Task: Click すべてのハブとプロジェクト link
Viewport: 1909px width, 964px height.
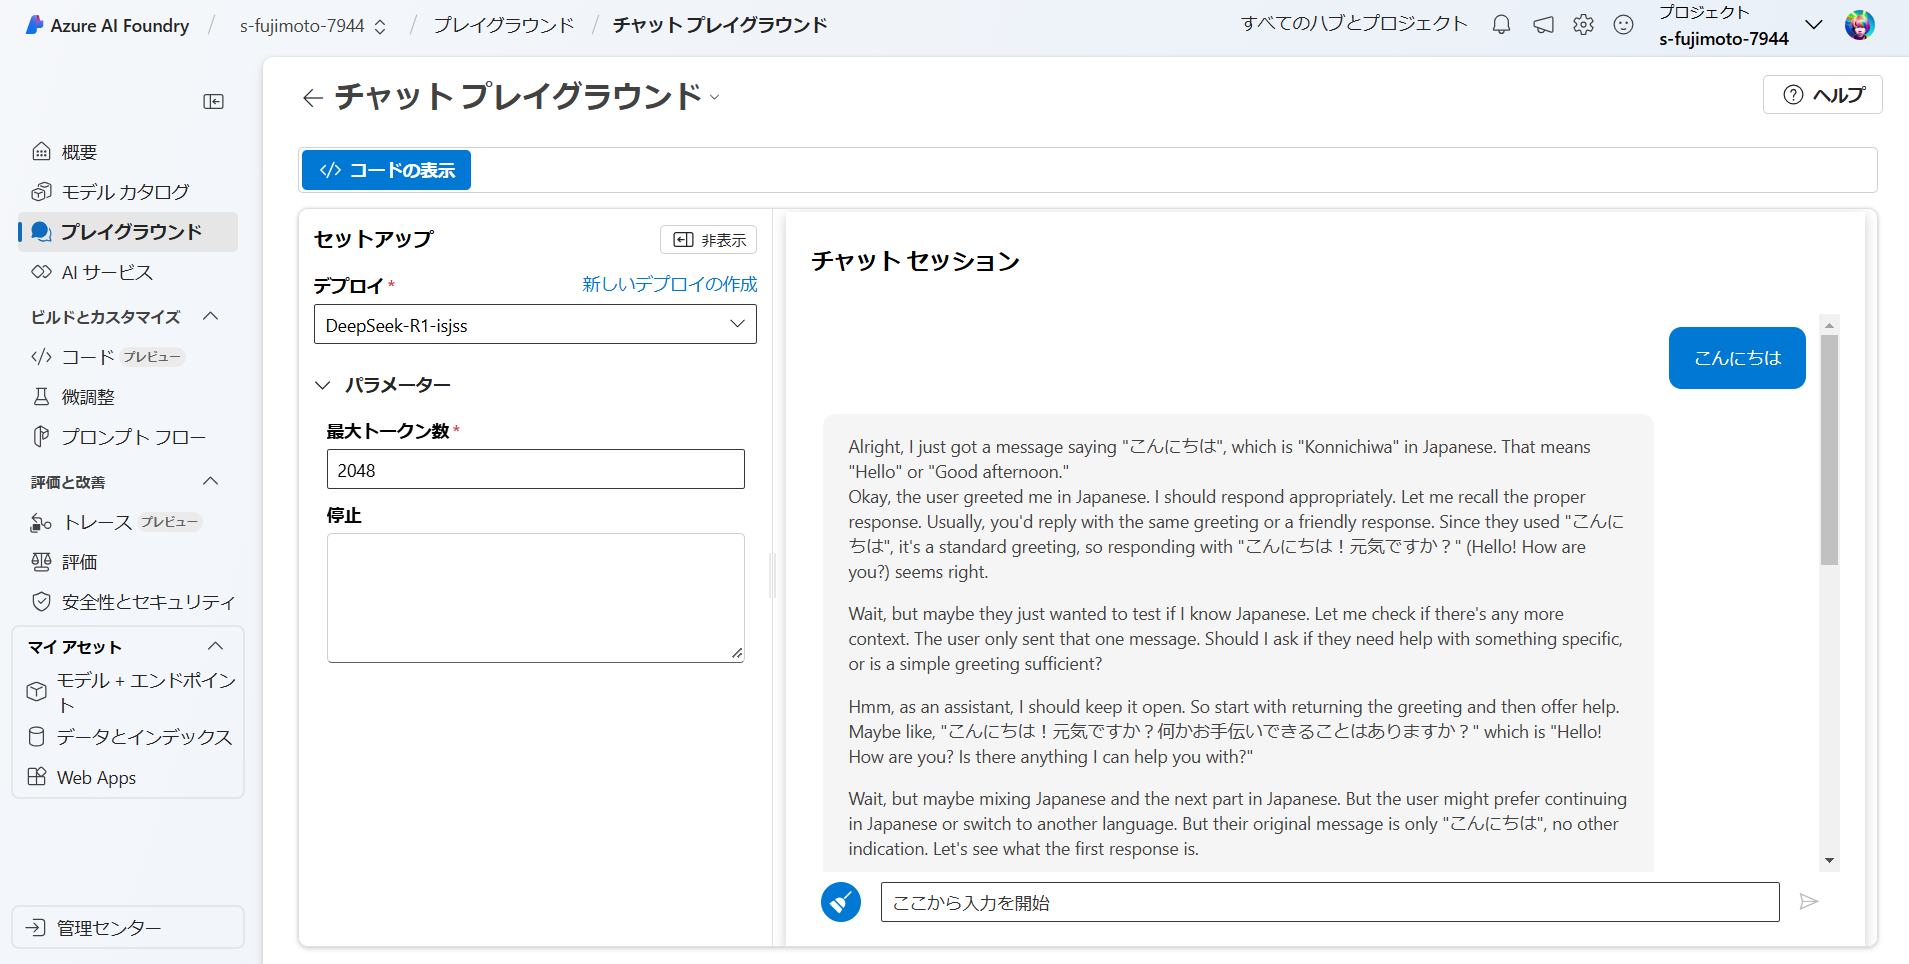Action: (1354, 24)
